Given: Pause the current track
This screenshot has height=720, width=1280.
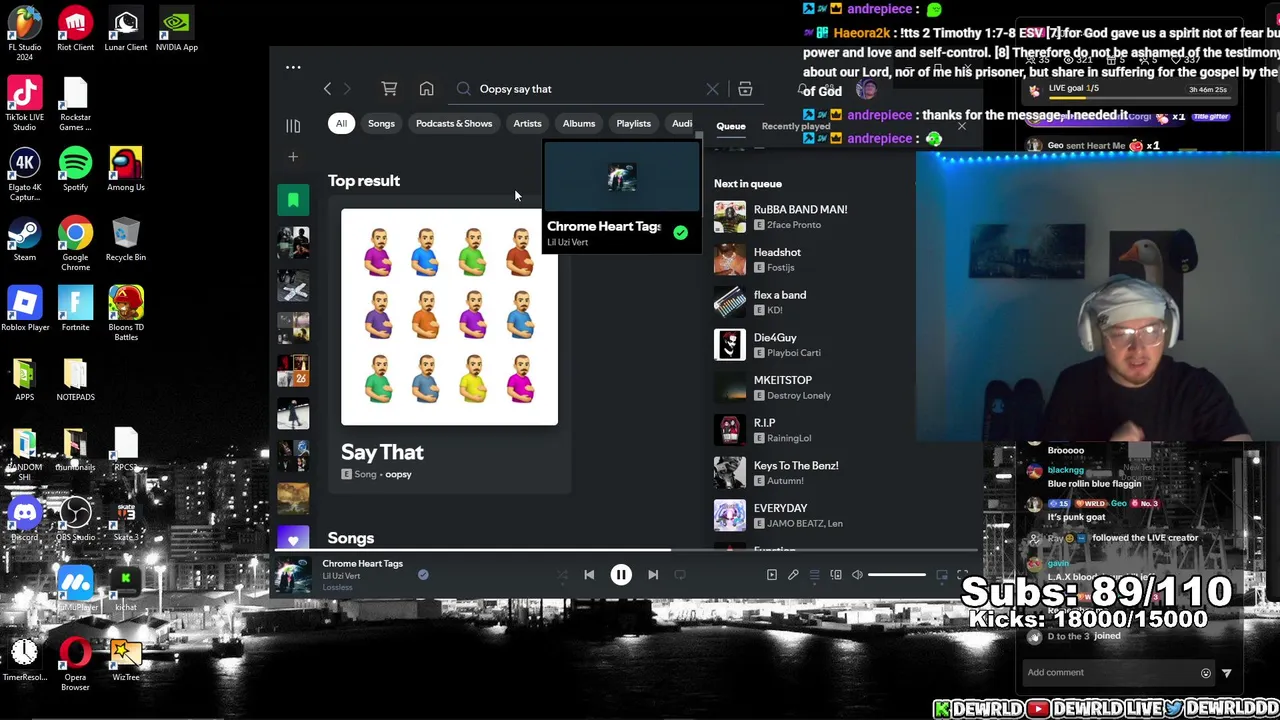Looking at the screenshot, I should [621, 575].
